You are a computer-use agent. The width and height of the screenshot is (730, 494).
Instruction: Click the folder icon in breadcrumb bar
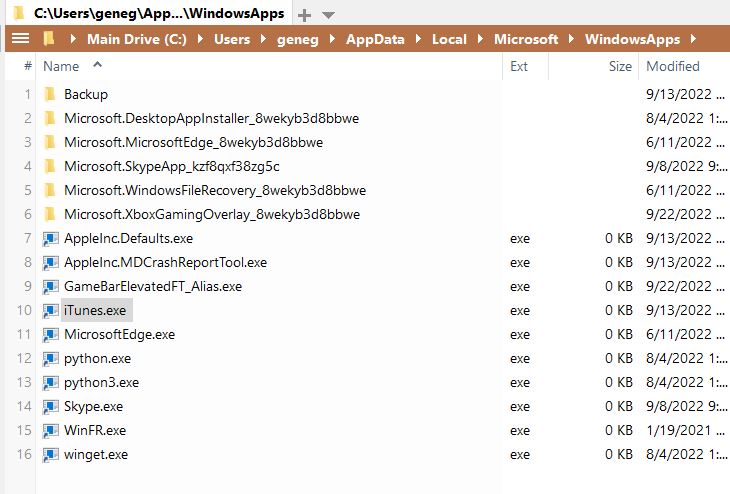(x=49, y=39)
